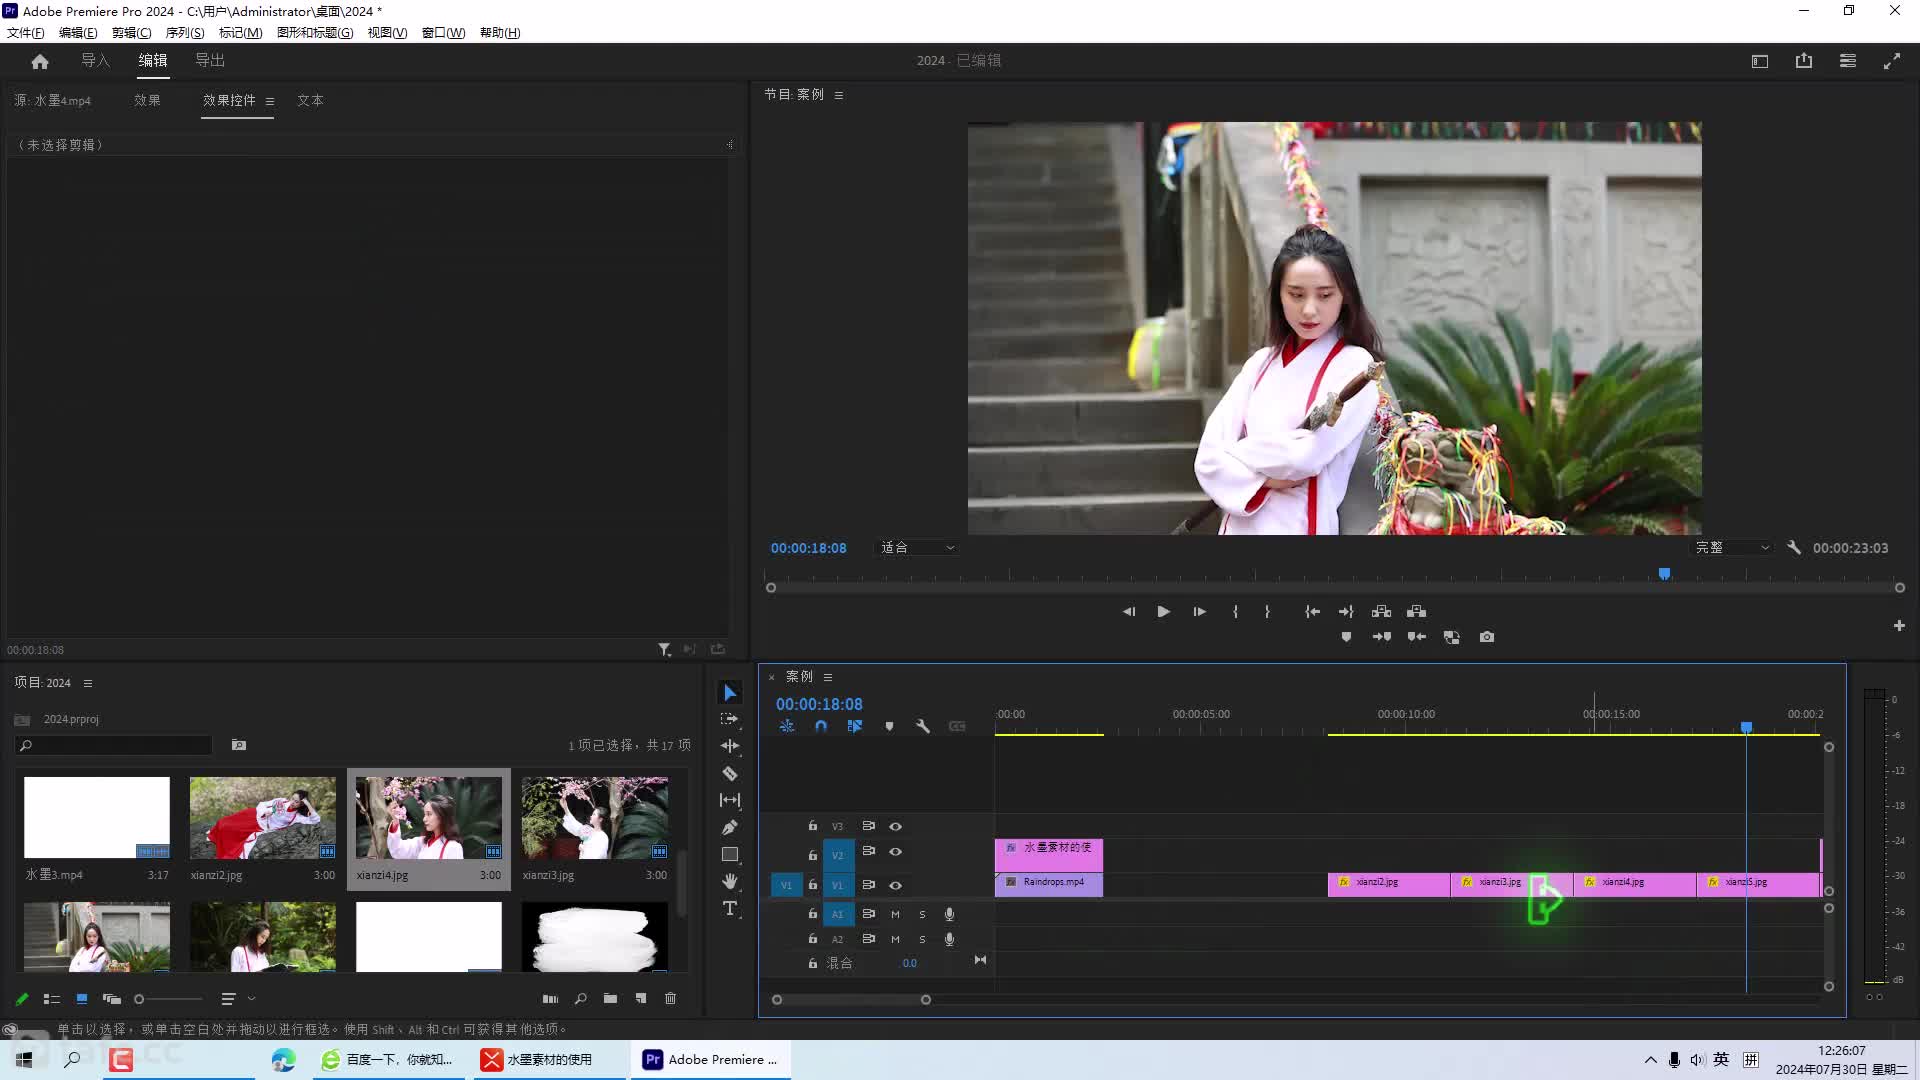Open 节目 monitor panel menu
Viewport: 1920px width, 1080px height.
pos(839,95)
